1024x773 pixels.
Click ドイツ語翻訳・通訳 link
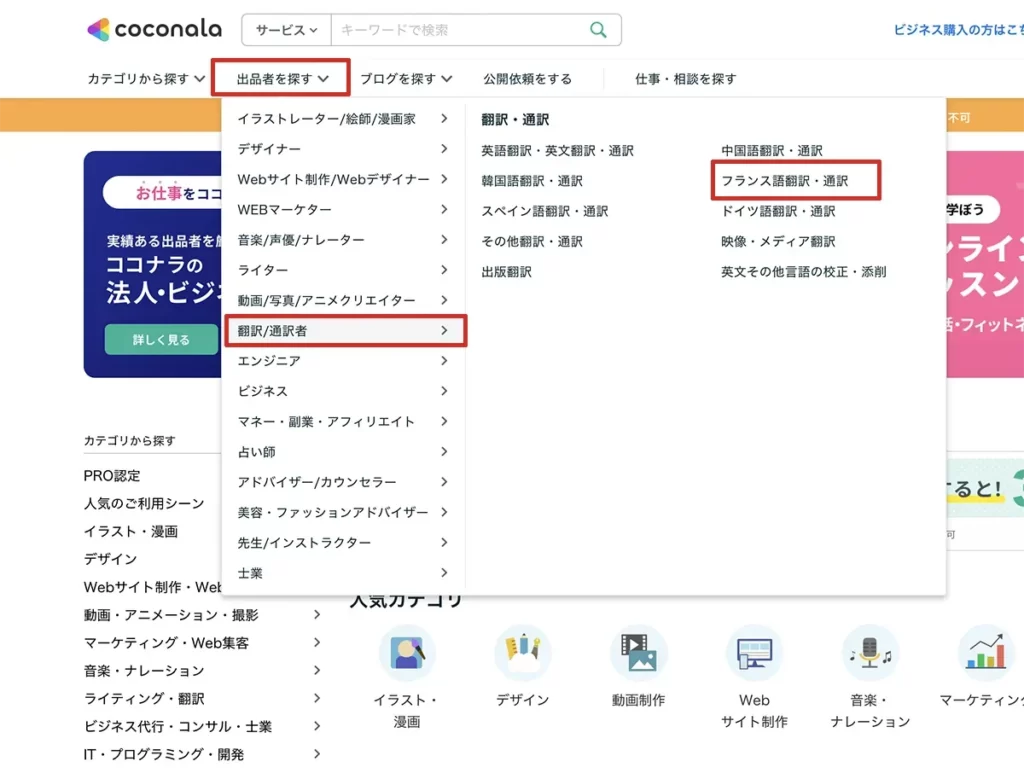(778, 211)
